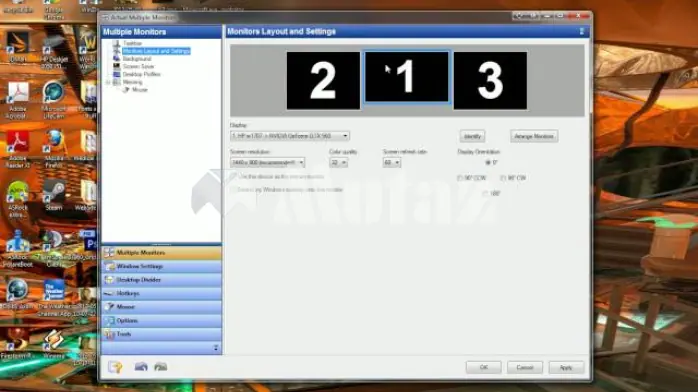Open The Weather Channel App desktop shortcut
698x392 pixels.
(54, 297)
